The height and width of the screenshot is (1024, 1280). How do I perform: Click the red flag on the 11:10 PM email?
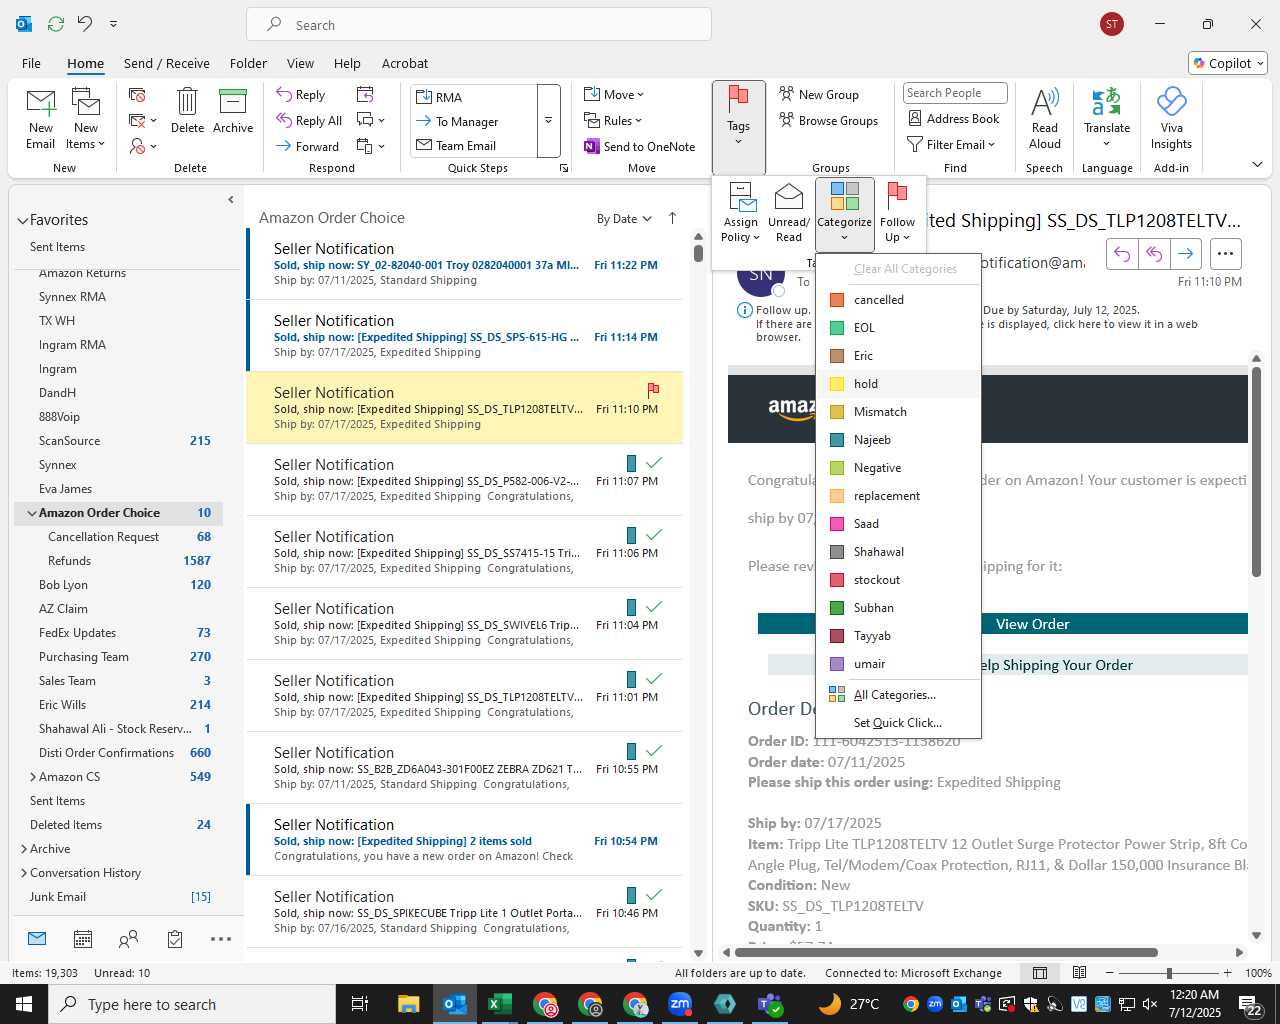[x=653, y=390]
